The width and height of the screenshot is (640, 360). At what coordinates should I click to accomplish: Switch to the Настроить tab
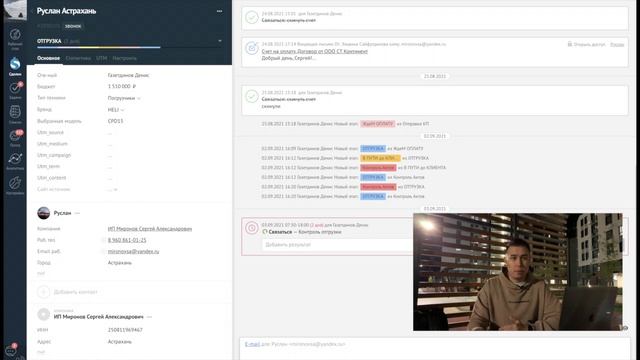[x=124, y=58]
